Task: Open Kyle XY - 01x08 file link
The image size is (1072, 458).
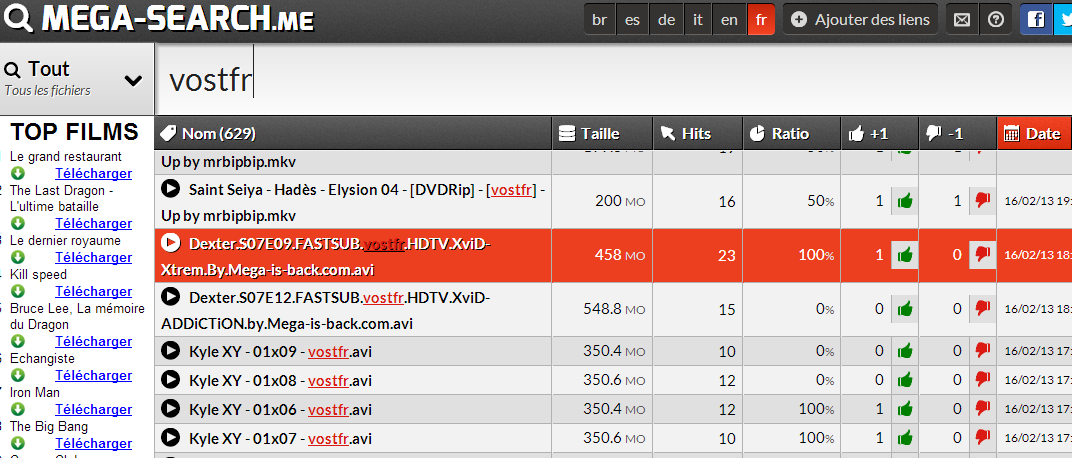Action: coord(280,381)
